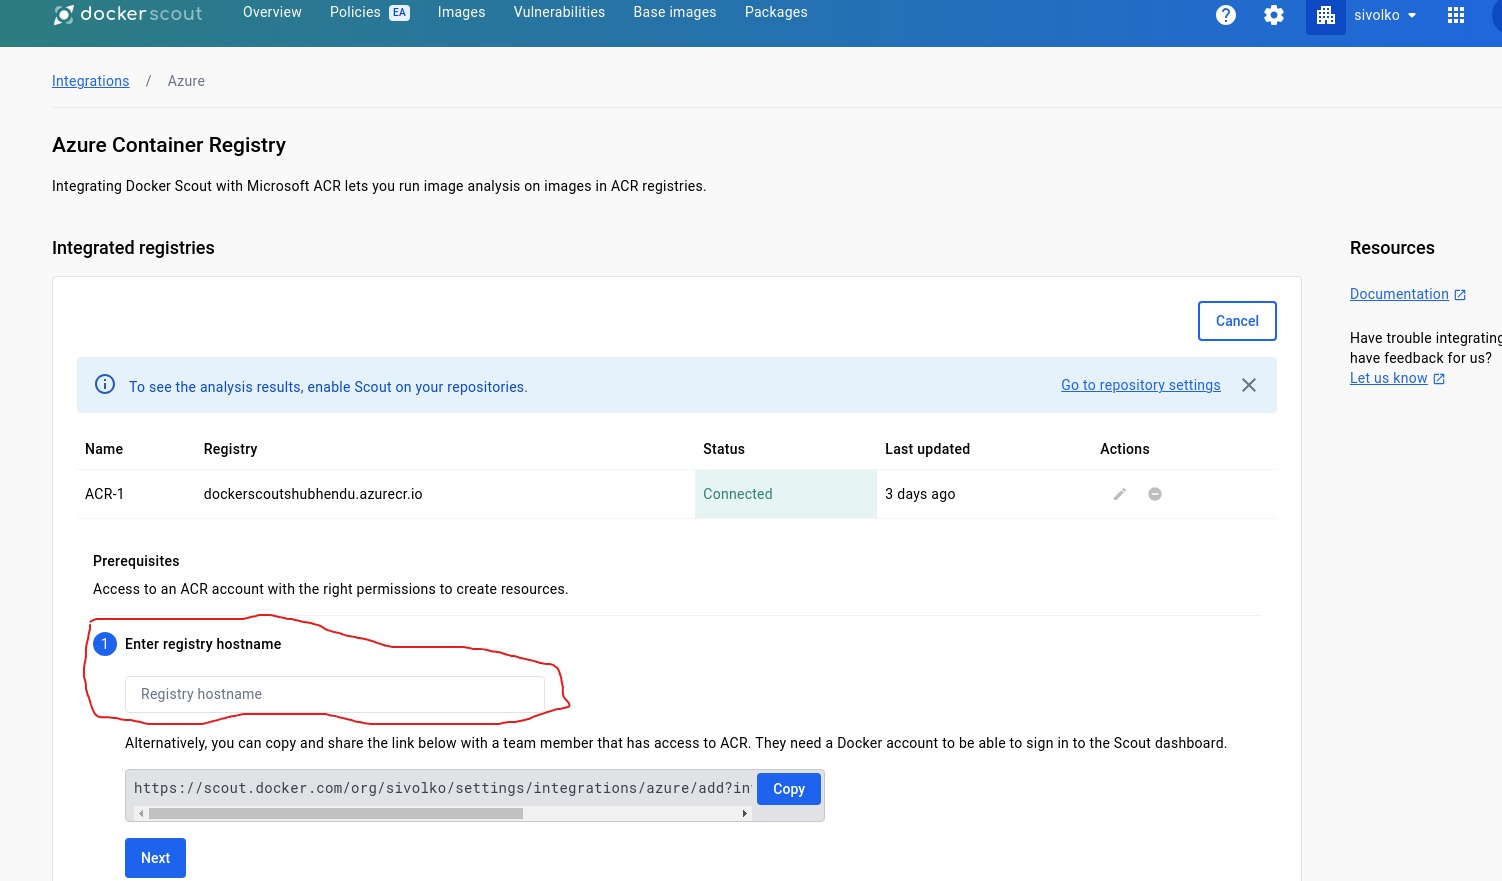1502x881 pixels.
Task: Dismiss the info banner with X icon
Action: coord(1249,385)
